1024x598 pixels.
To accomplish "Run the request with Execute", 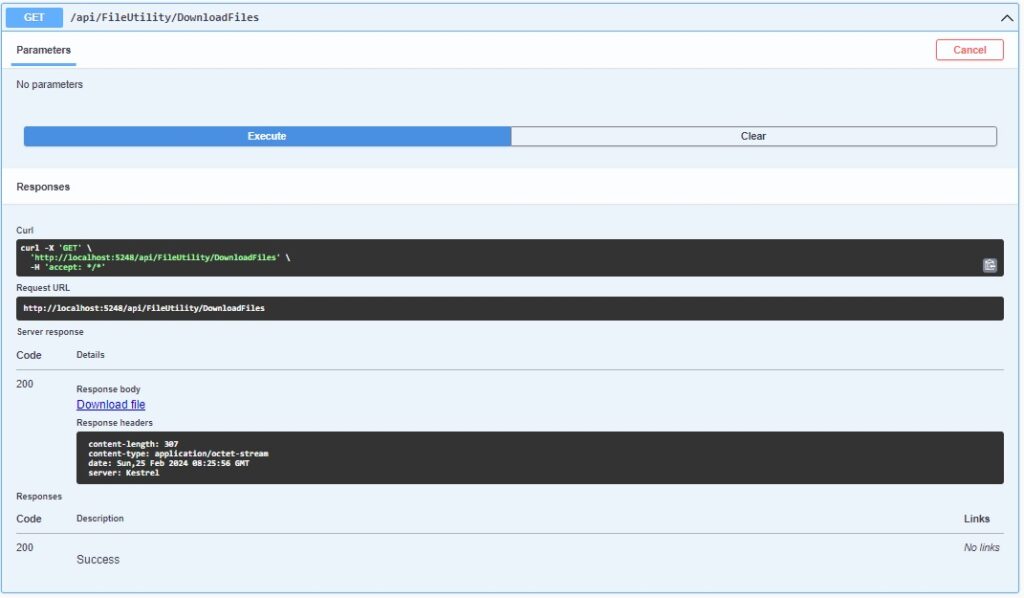I will [267, 136].
